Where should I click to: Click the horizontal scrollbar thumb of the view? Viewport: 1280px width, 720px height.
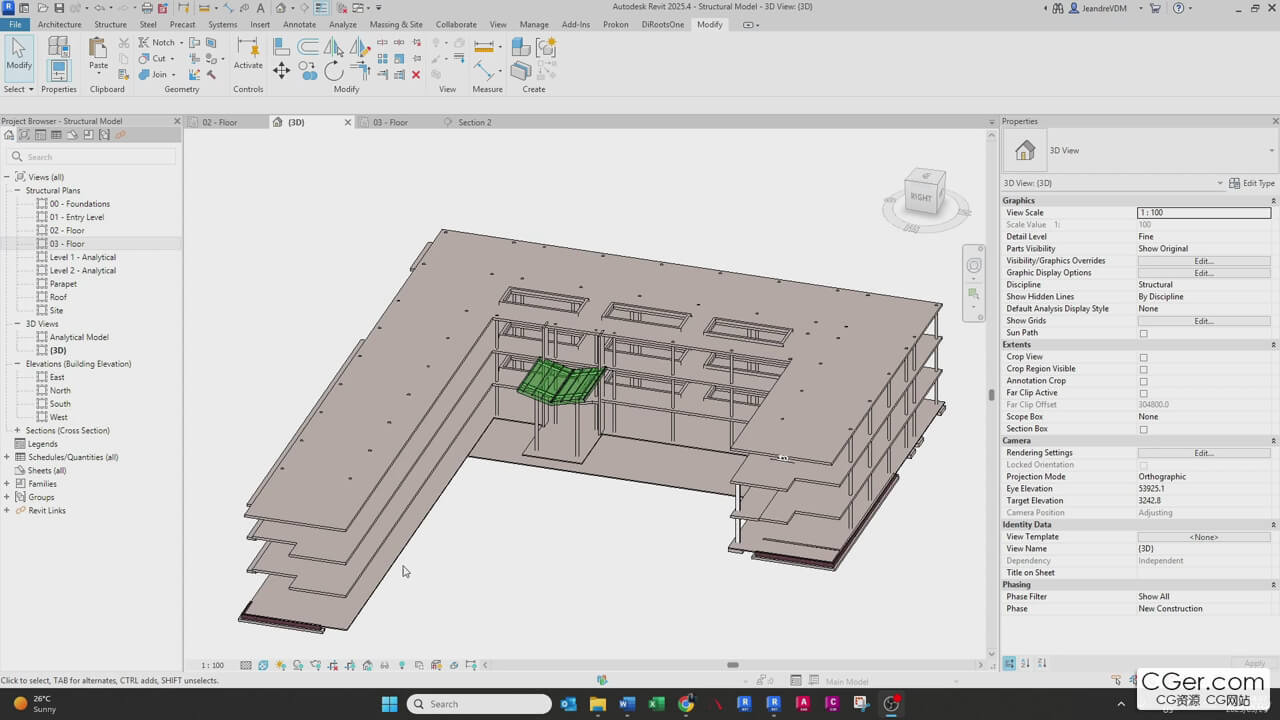tap(733, 665)
